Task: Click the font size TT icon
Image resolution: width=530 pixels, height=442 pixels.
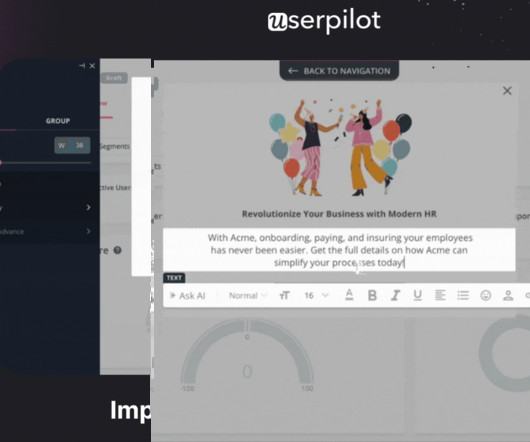Action: coord(284,296)
